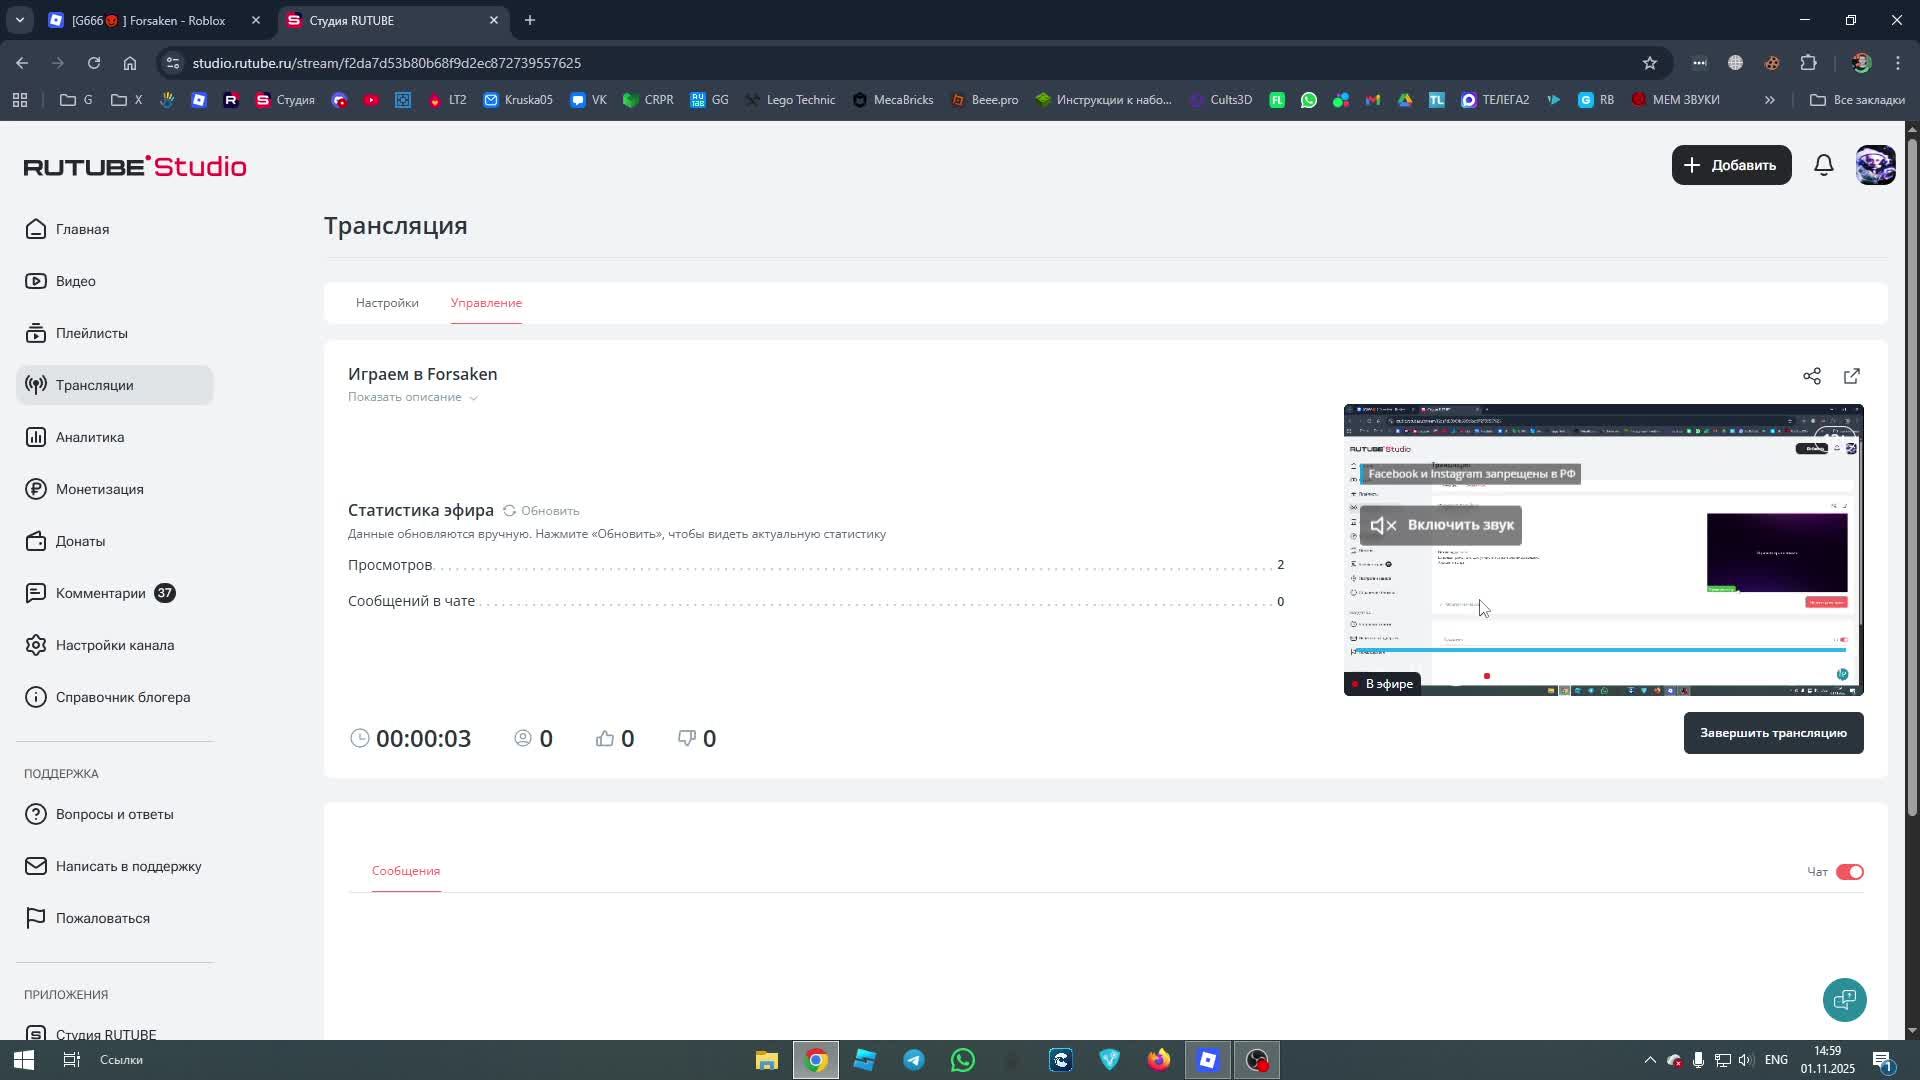The width and height of the screenshot is (1920, 1080).
Task: Open the volume tray icon
Action: 1745,1060
